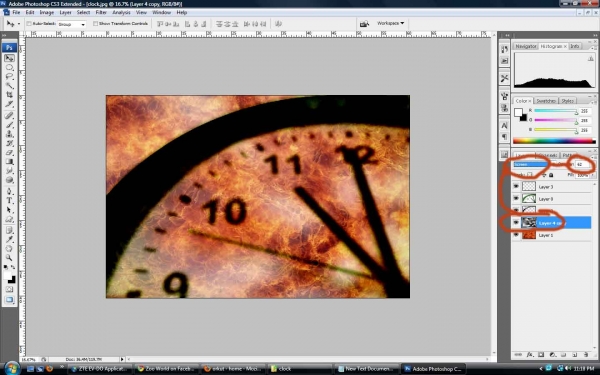
Task: Swap foreground and background colors in toolbox
Action: tap(13, 267)
